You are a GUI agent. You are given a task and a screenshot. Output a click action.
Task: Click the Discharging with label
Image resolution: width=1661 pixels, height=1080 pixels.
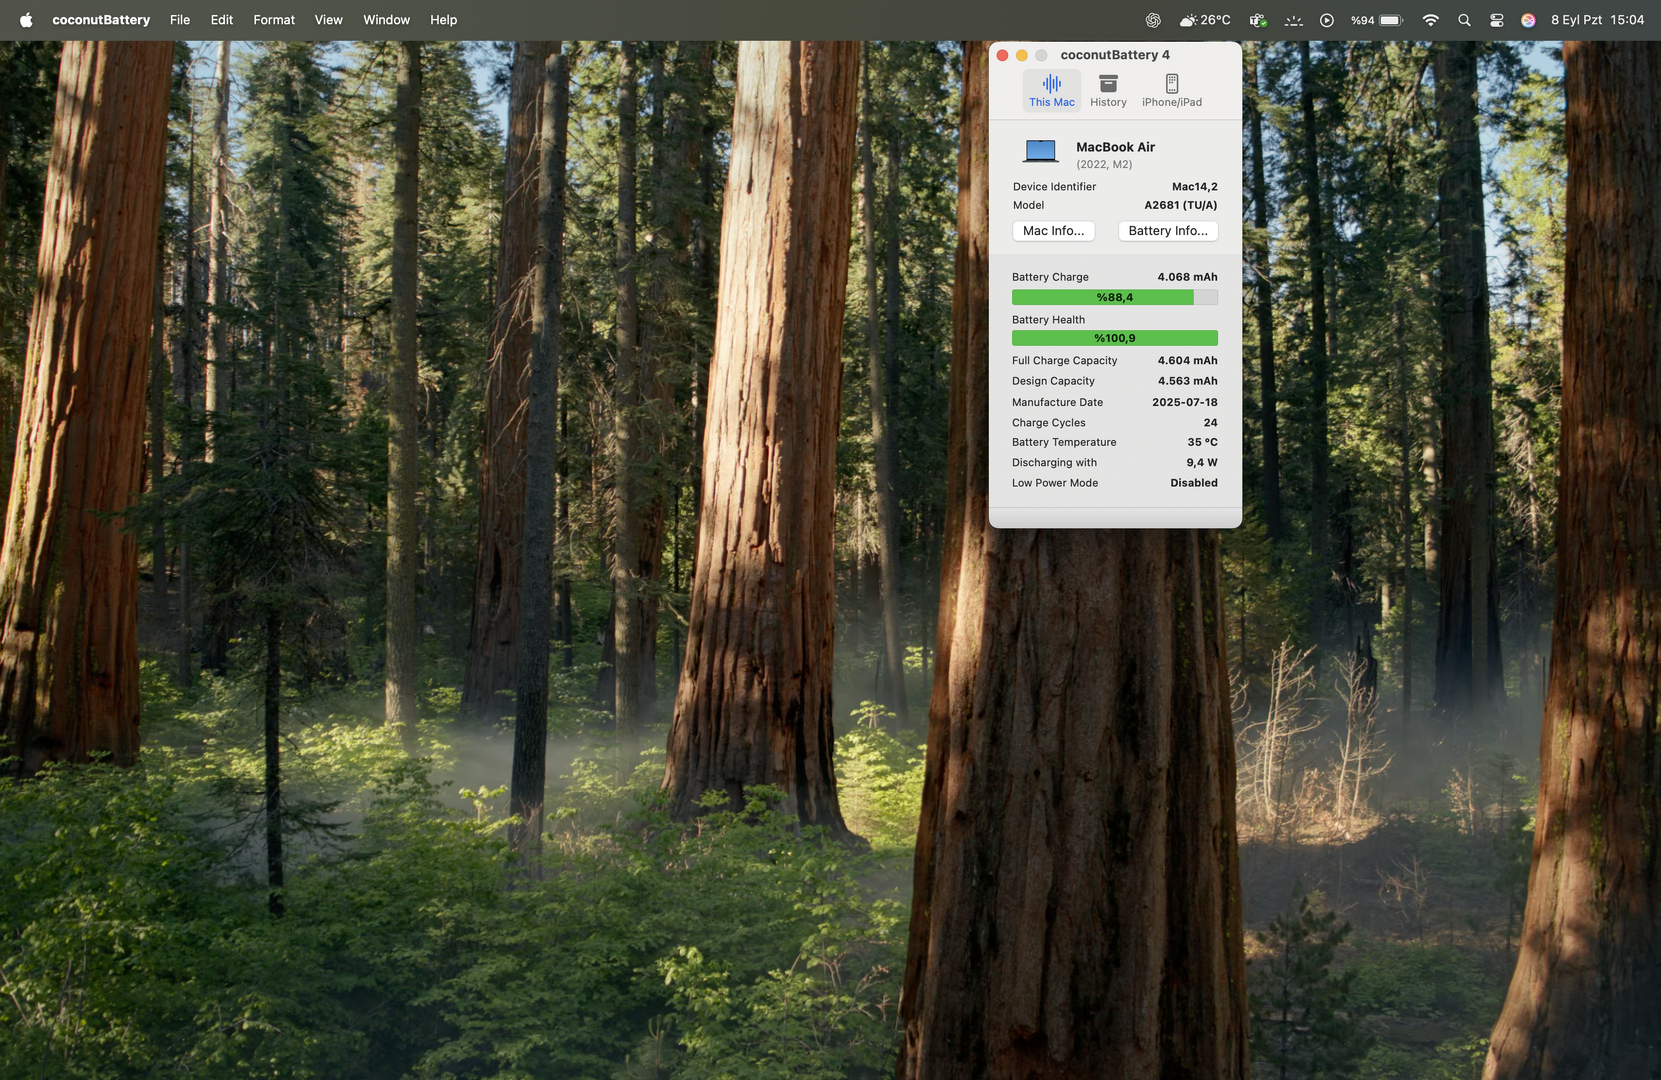pyautogui.click(x=1054, y=463)
